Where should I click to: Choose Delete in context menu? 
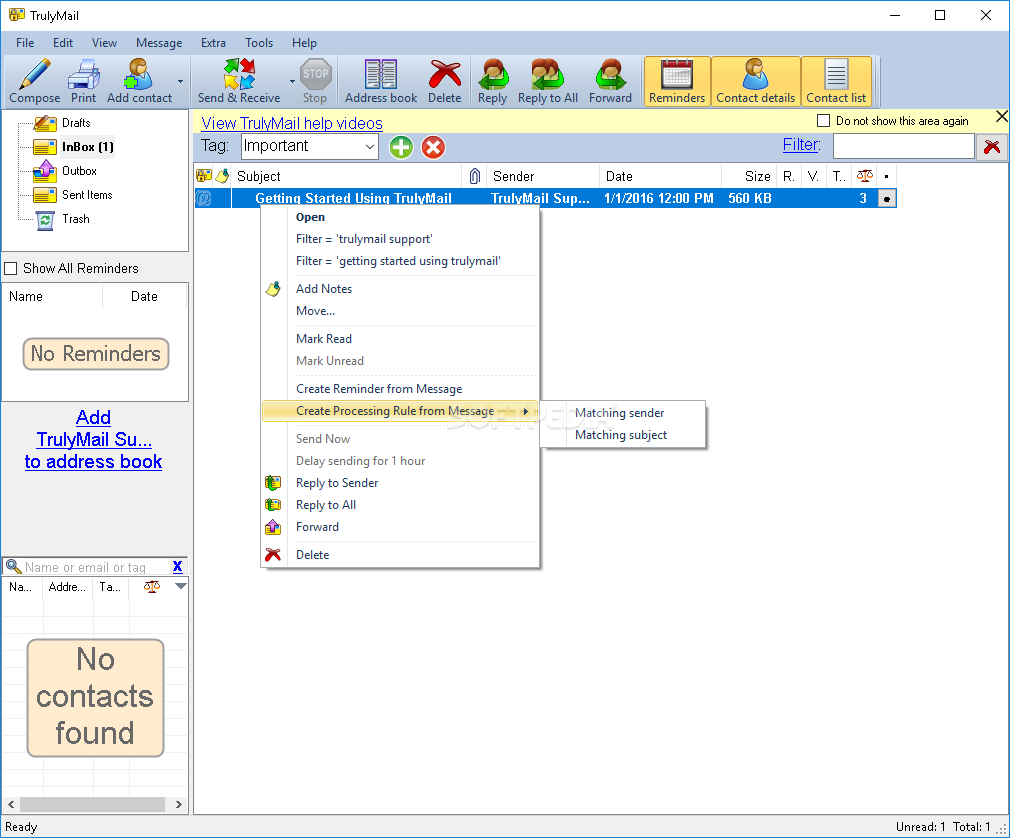point(400,555)
